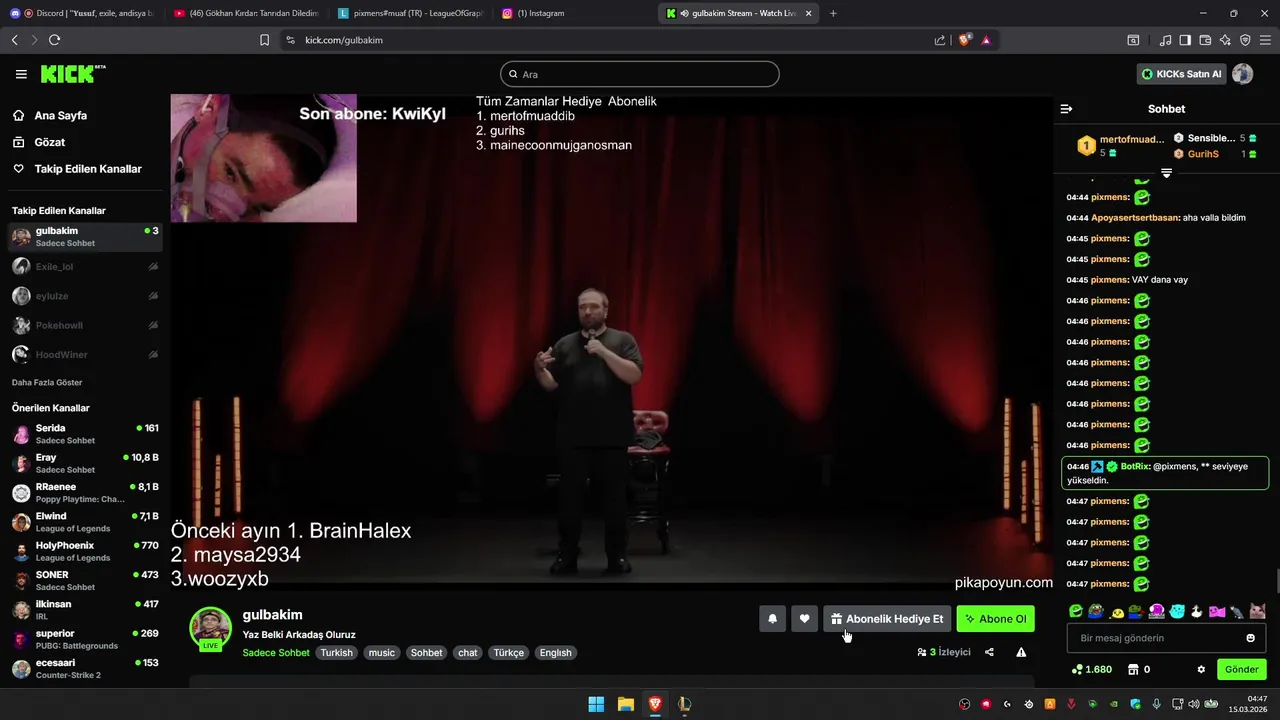Click mertofmuad... top gifter entry
The width and height of the screenshot is (1280, 720).
tap(1120, 145)
